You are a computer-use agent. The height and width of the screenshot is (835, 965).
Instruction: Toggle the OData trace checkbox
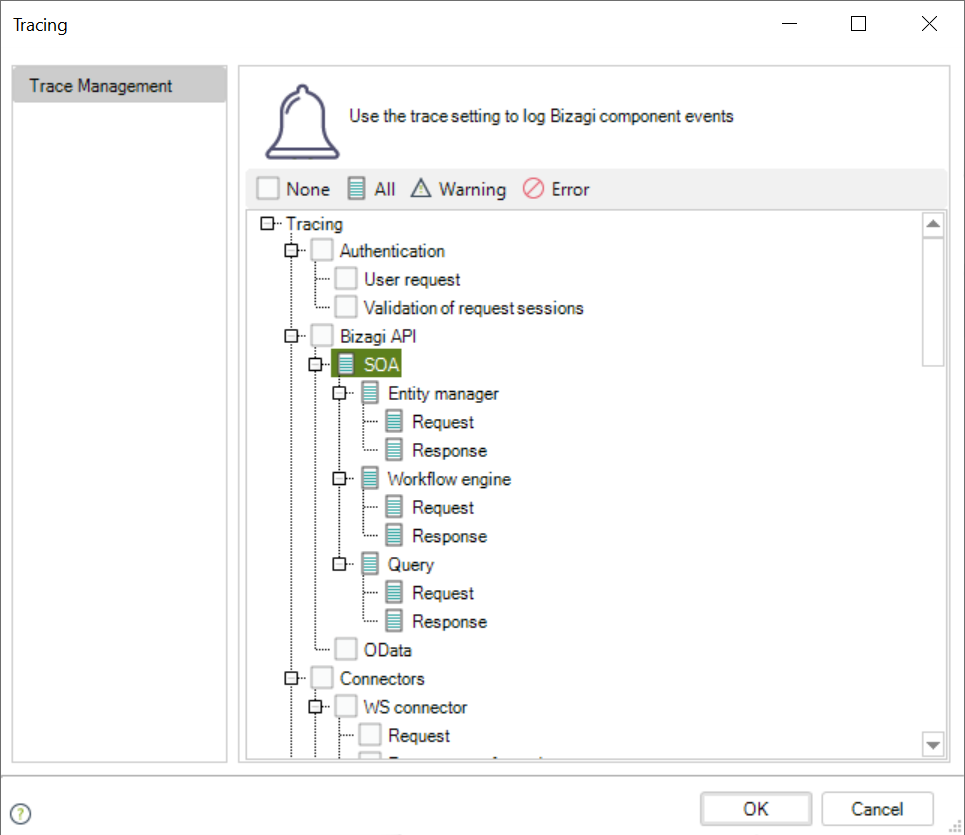click(346, 649)
